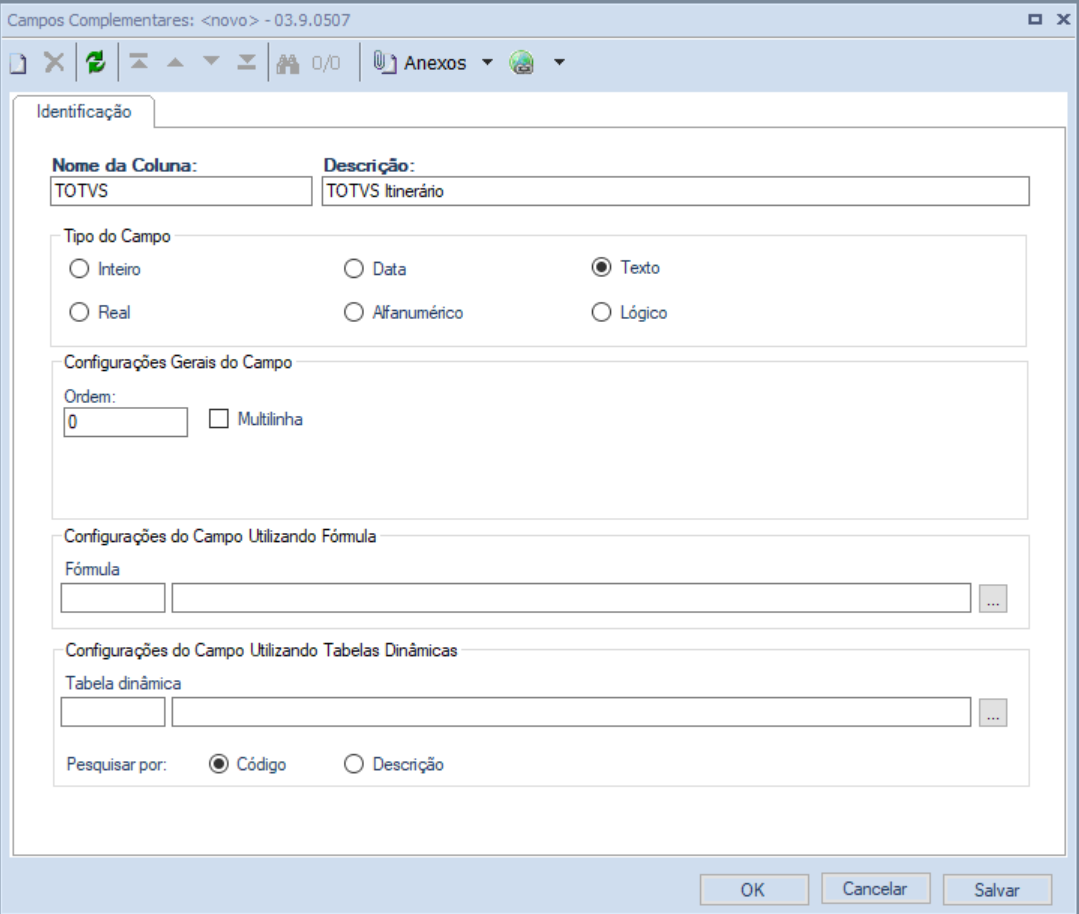Viewport: 1079px width, 914px height.
Task: Click the Descrição text field
Action: (x=676, y=191)
